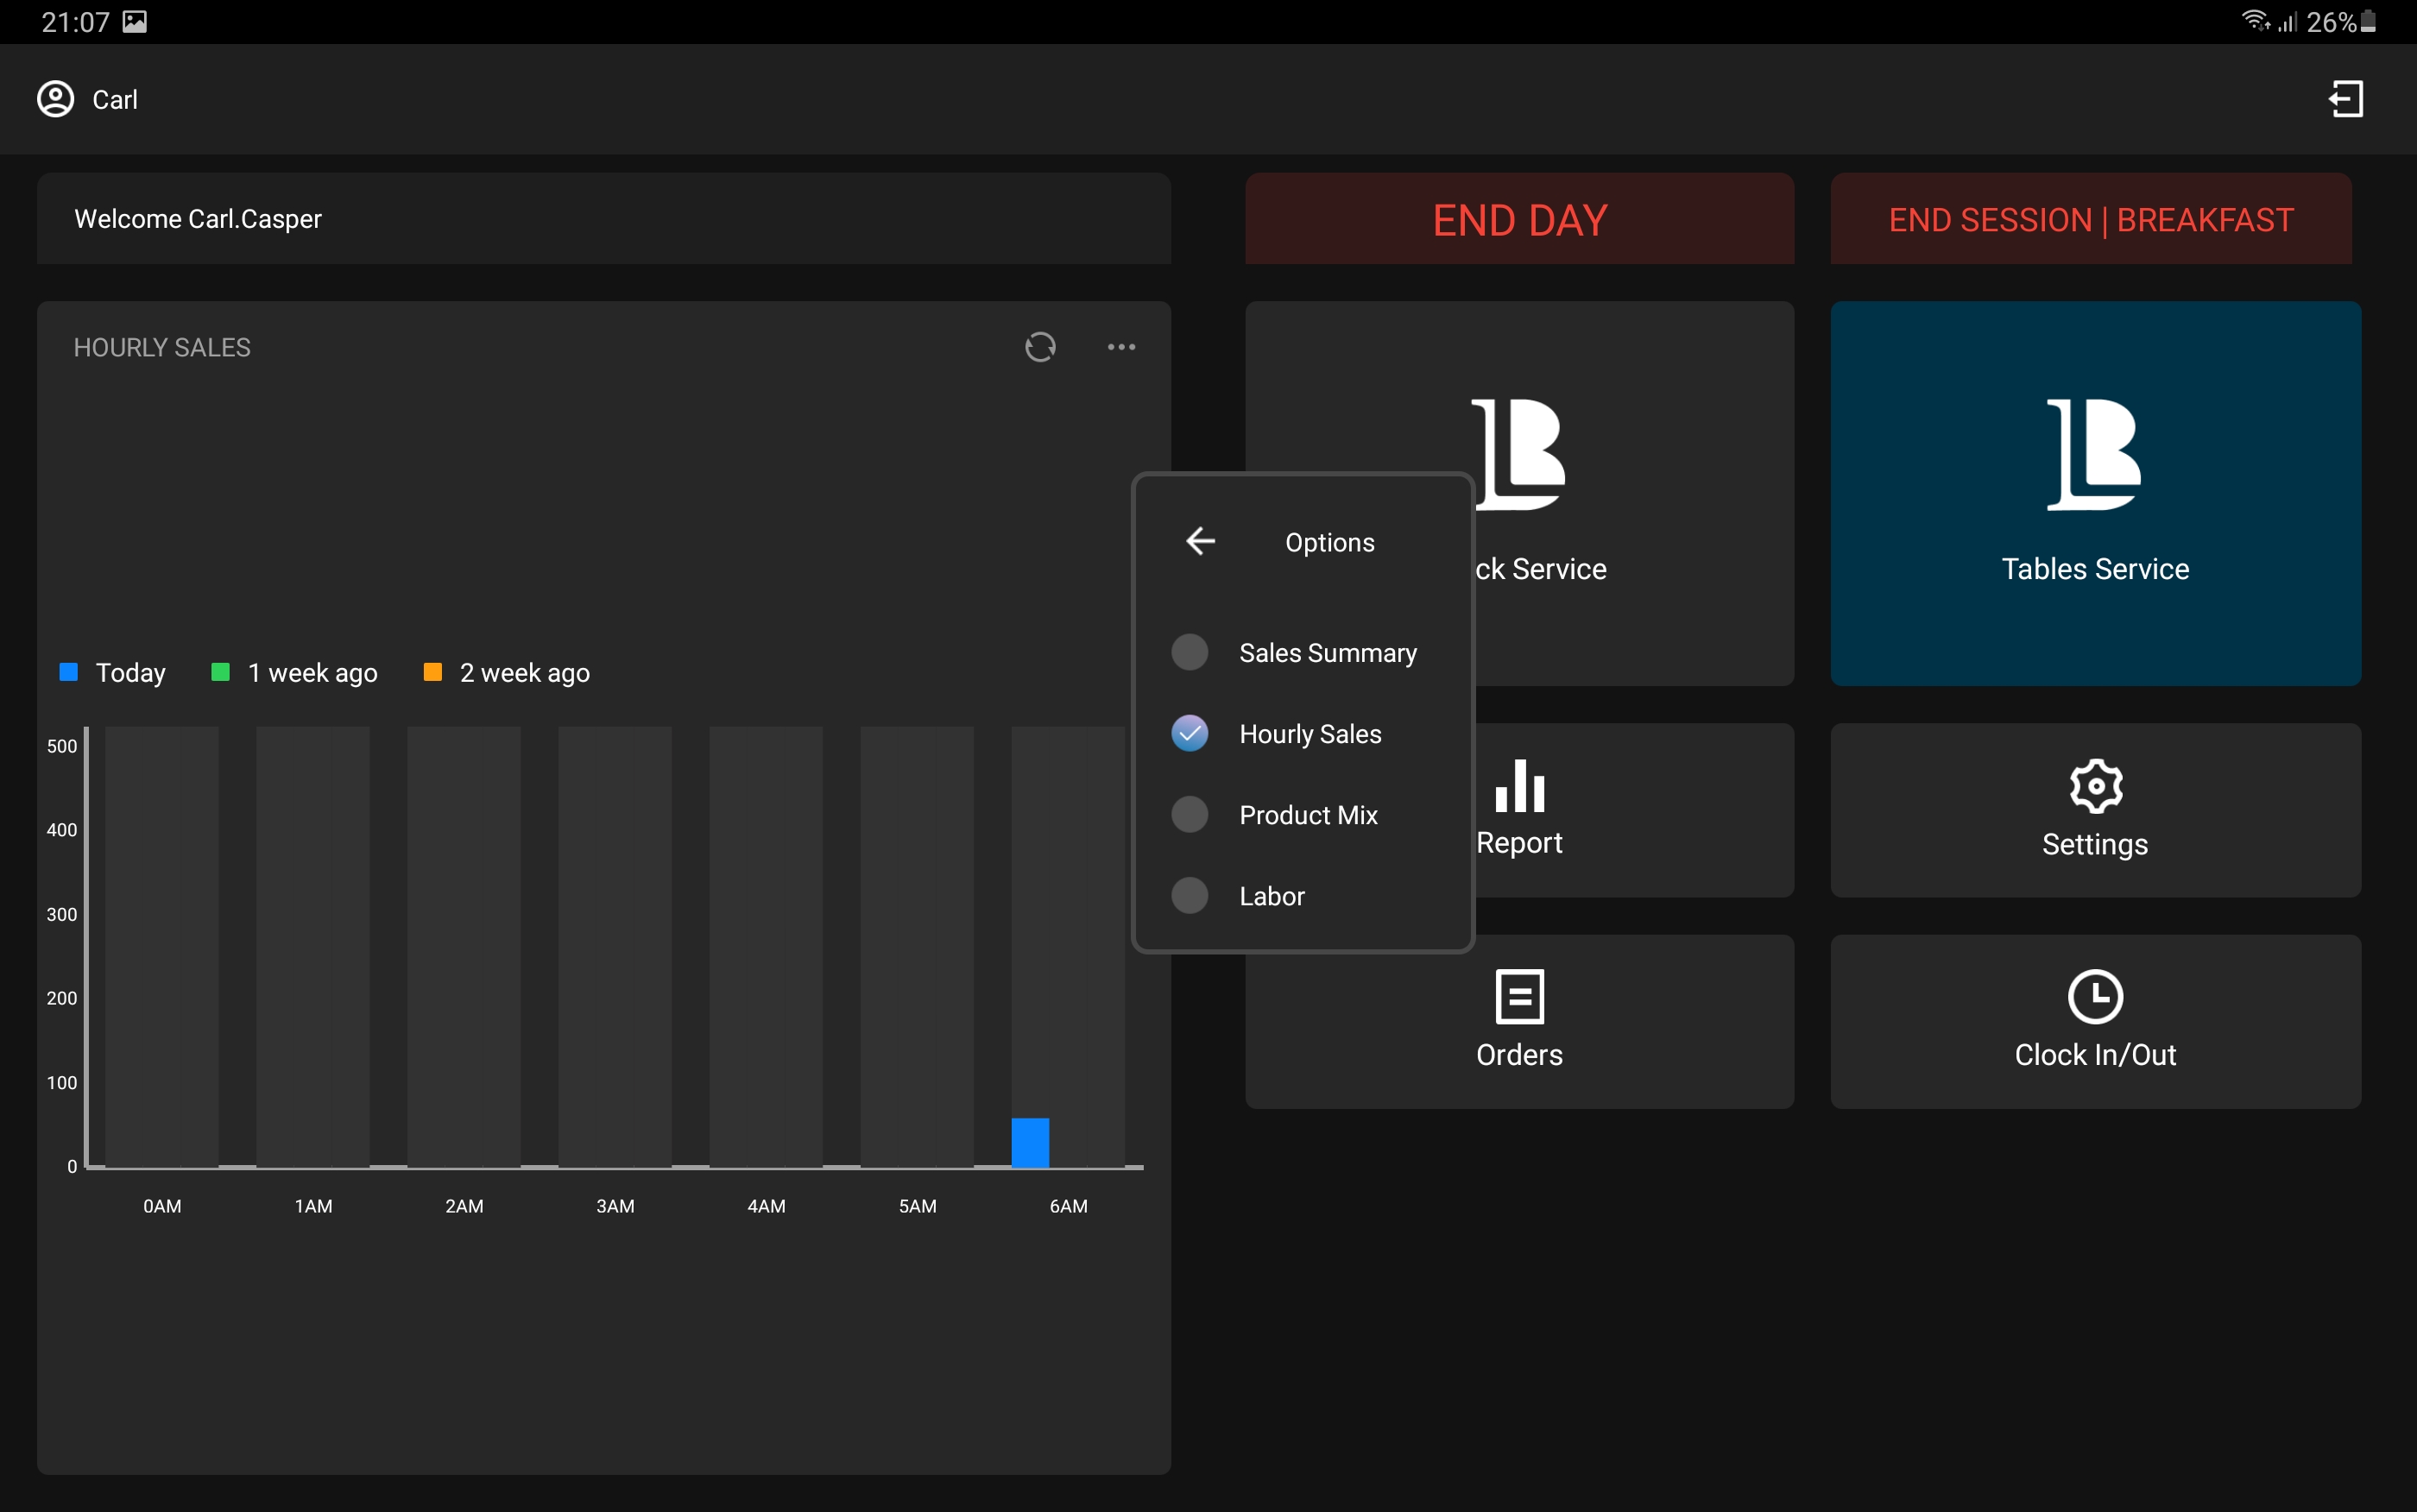The width and height of the screenshot is (2417, 1512).
Task: Open Orders via the receipt icon
Action: click(x=1519, y=996)
